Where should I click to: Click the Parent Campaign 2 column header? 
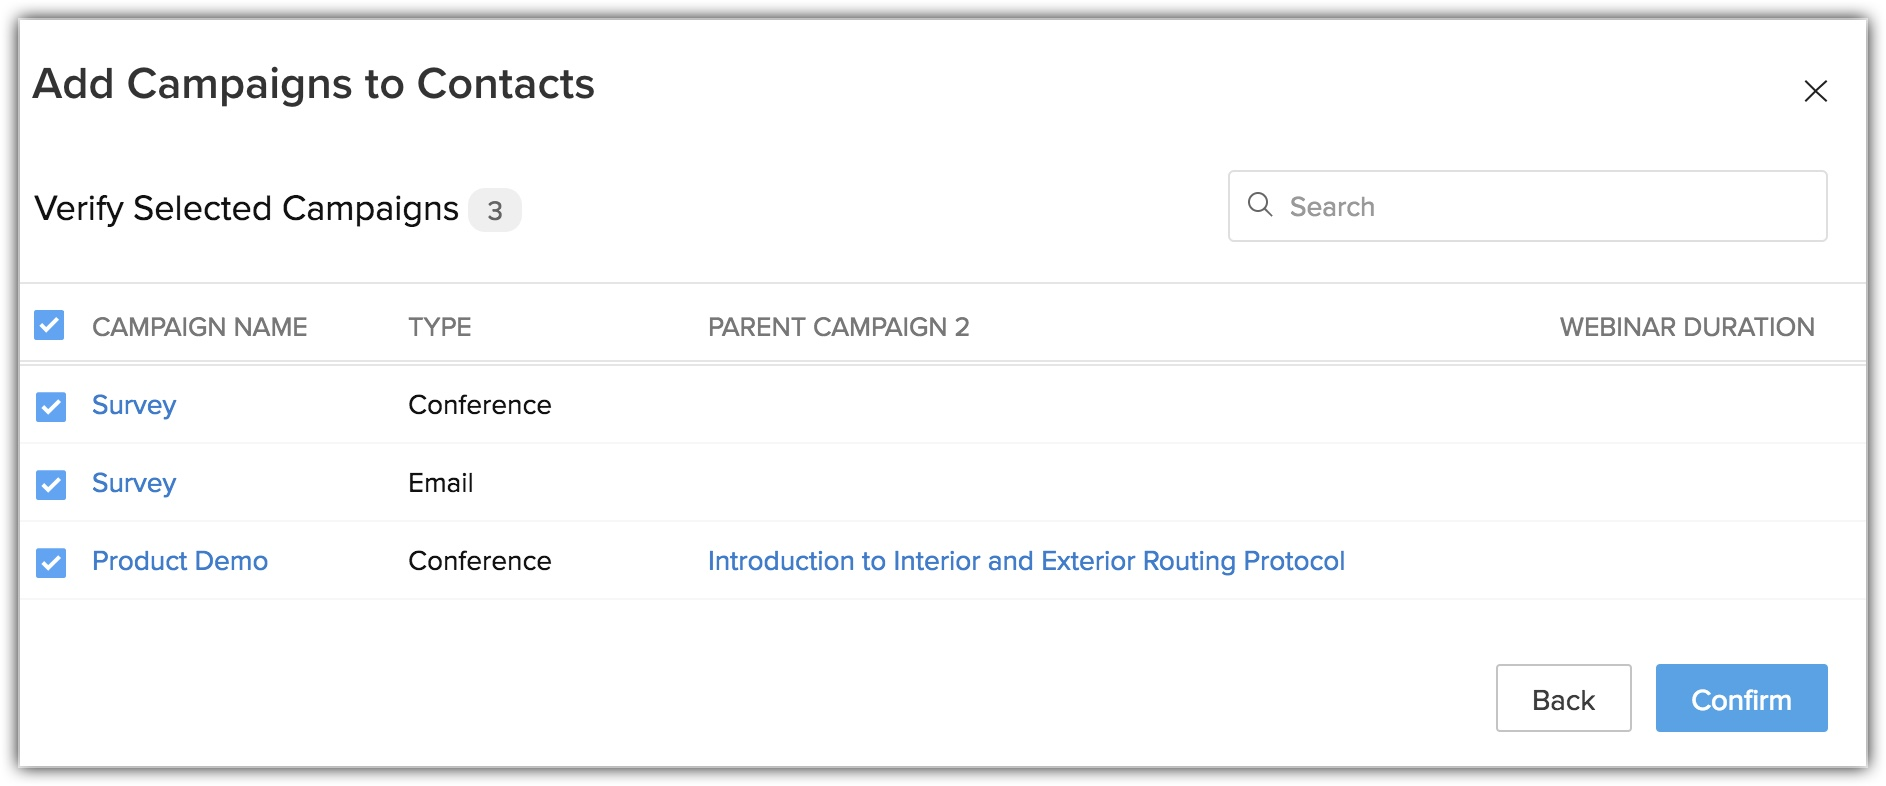(x=838, y=327)
